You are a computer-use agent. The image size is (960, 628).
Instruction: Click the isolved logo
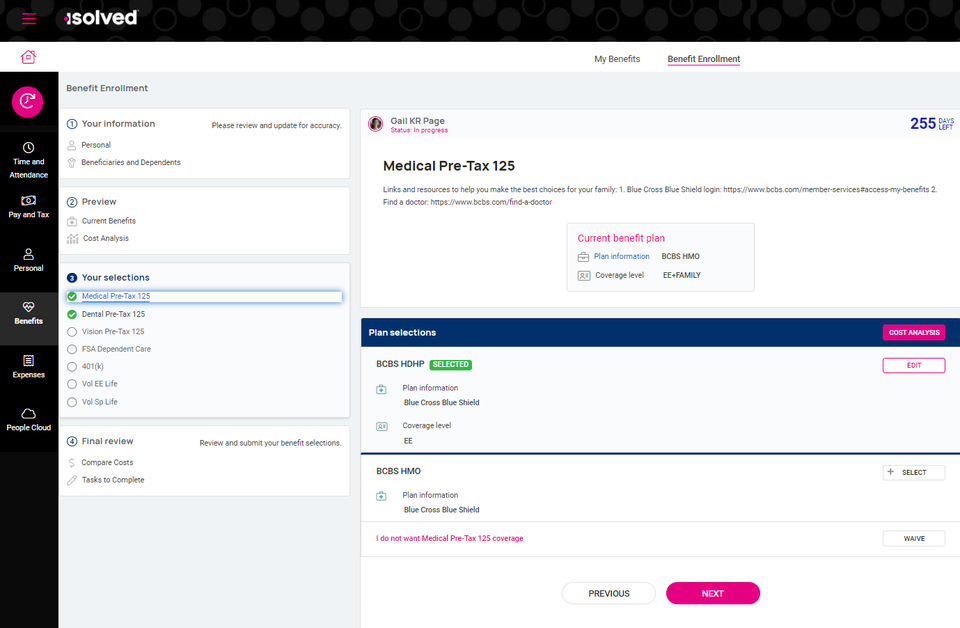pos(101,18)
